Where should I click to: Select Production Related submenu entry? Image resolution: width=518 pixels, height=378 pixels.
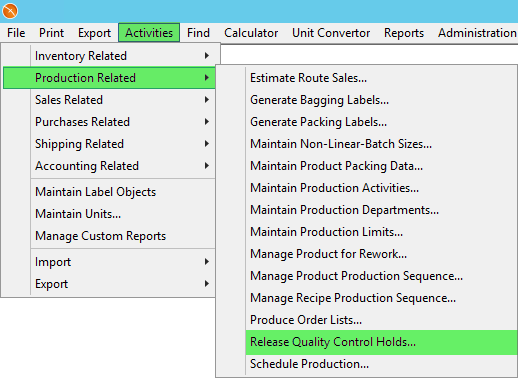[x=109, y=78]
